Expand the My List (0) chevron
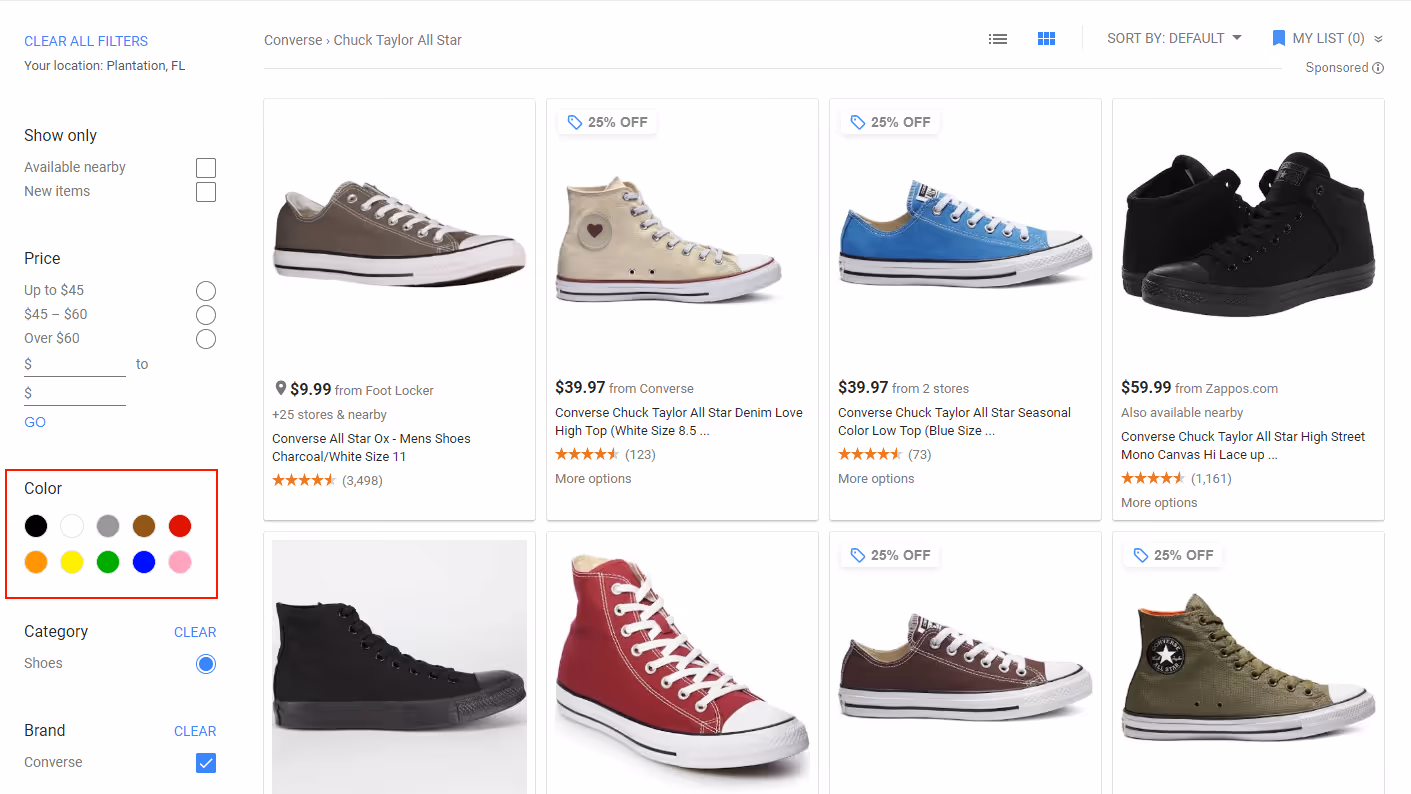 pyautogui.click(x=1378, y=39)
